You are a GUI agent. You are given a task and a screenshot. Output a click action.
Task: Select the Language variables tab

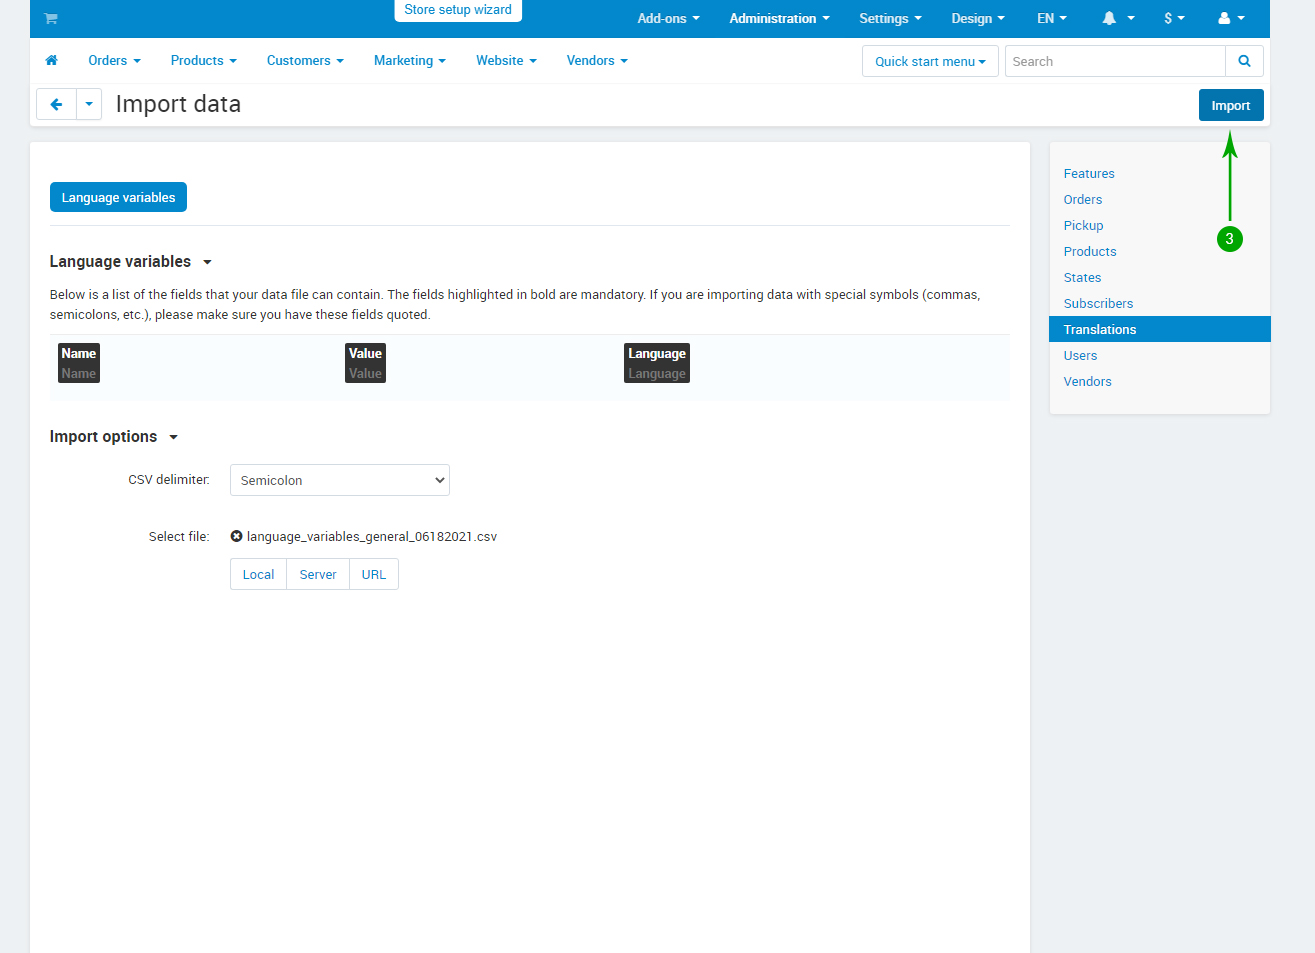pyautogui.click(x=118, y=197)
